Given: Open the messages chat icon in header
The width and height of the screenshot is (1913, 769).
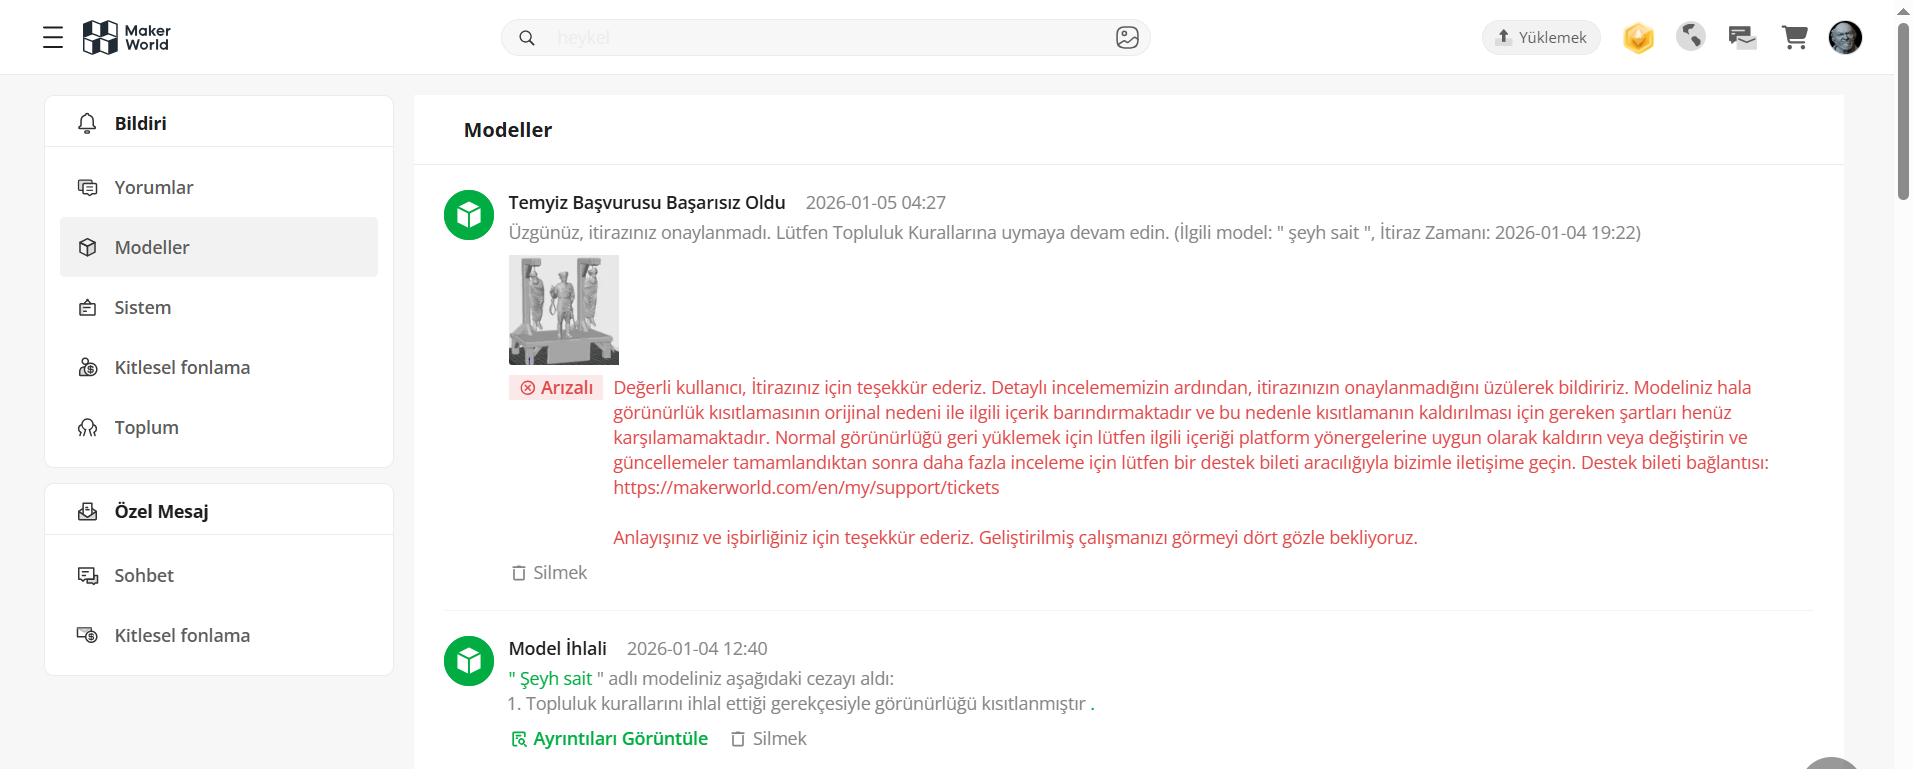Looking at the screenshot, I should (1742, 38).
